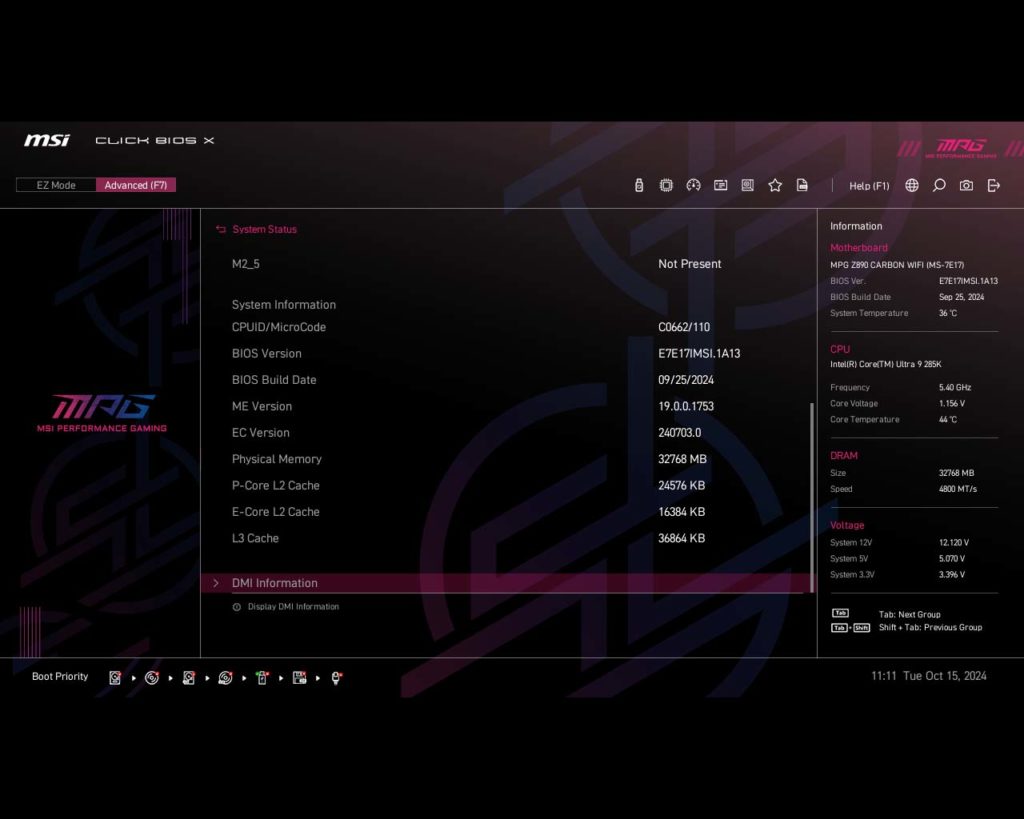Select the BIOS Version row label

point(266,353)
